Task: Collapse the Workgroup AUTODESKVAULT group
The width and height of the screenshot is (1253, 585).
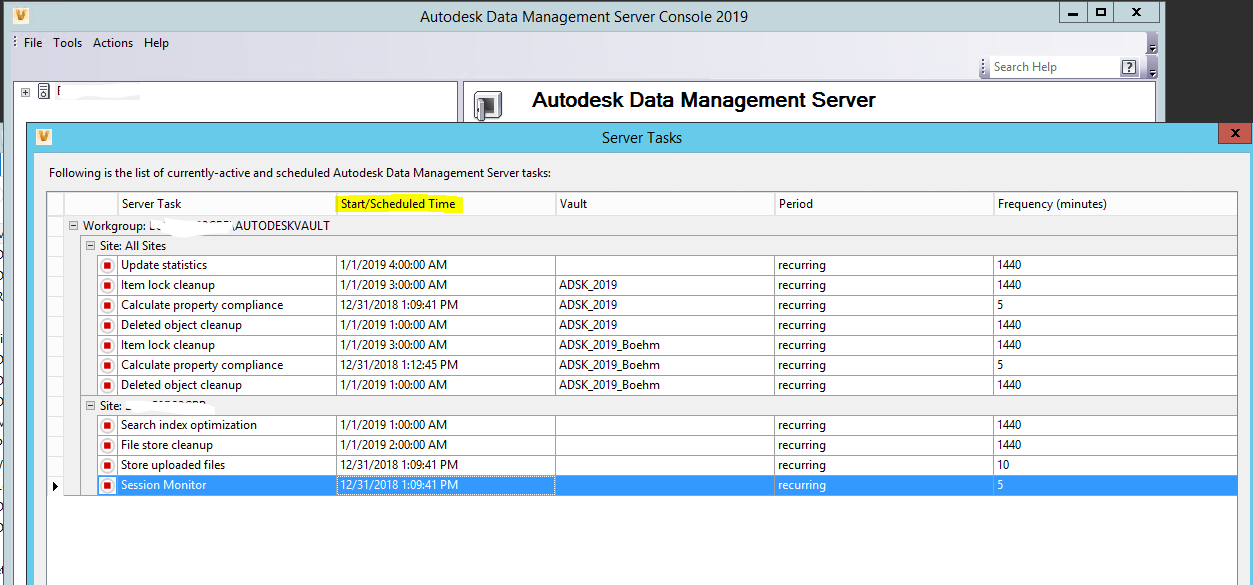Action: point(72,225)
